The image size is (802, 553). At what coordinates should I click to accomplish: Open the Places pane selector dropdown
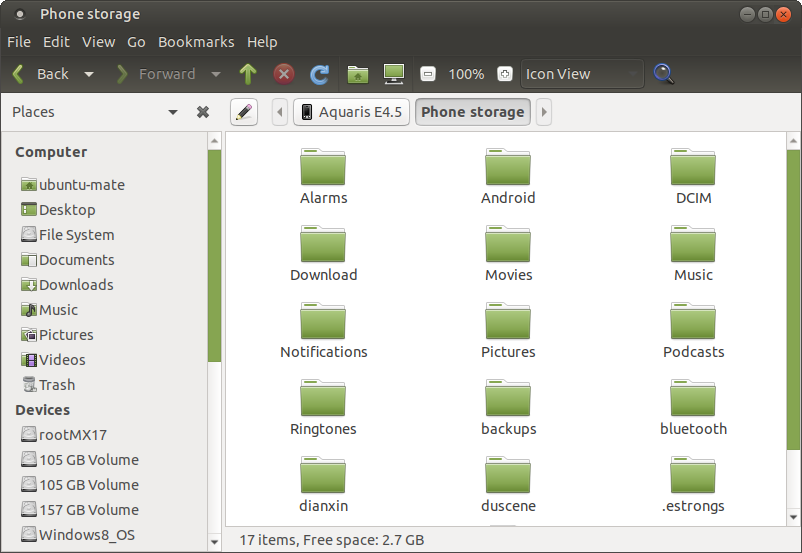[173, 112]
